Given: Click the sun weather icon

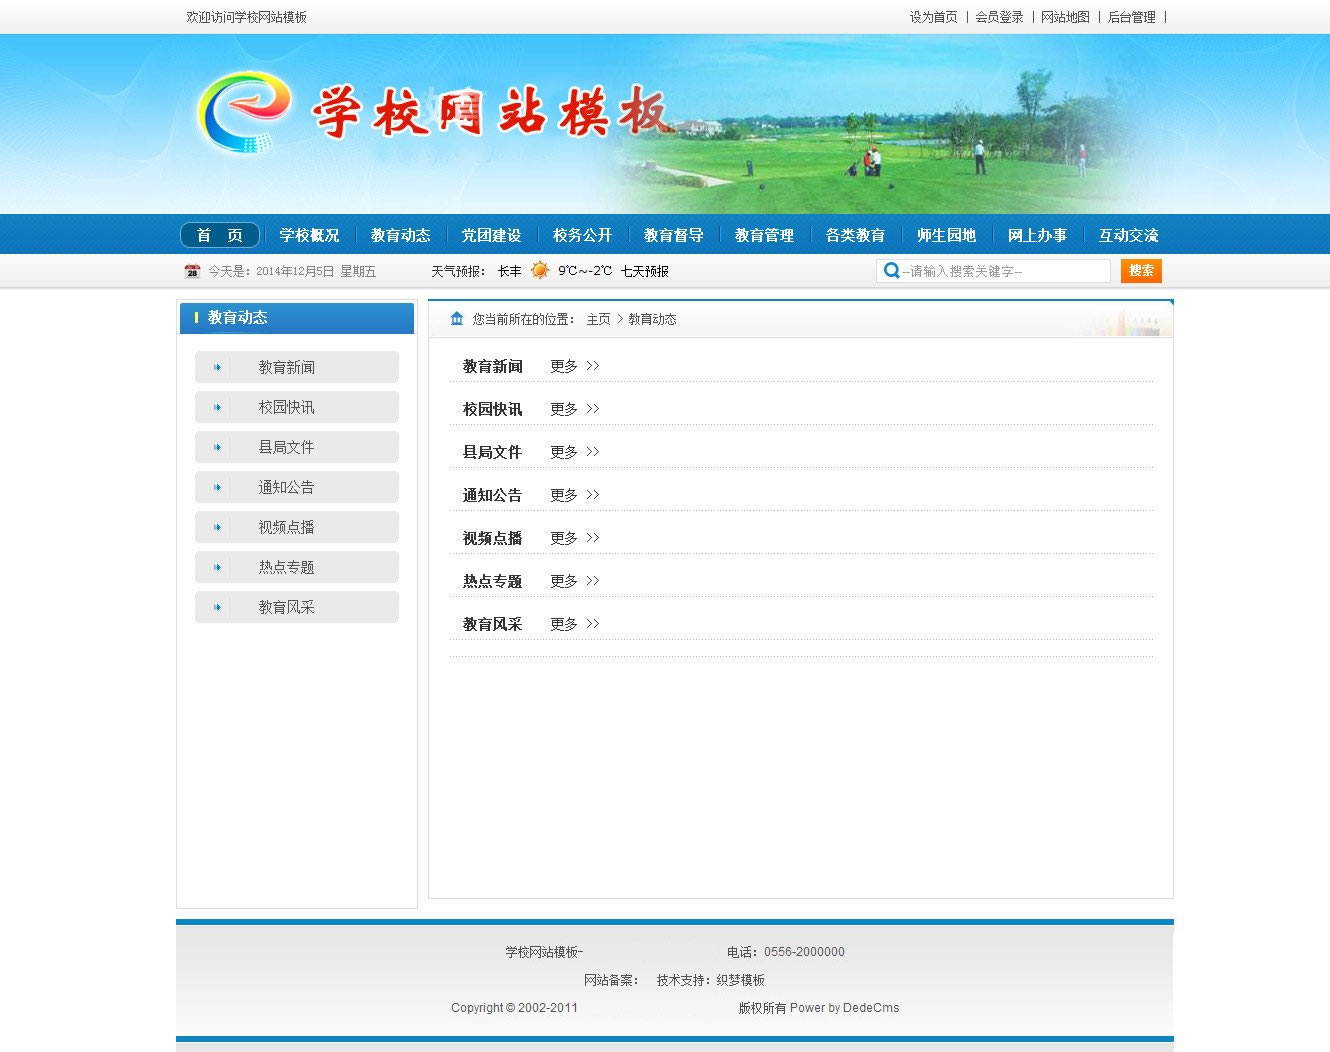Looking at the screenshot, I should pyautogui.click(x=540, y=270).
